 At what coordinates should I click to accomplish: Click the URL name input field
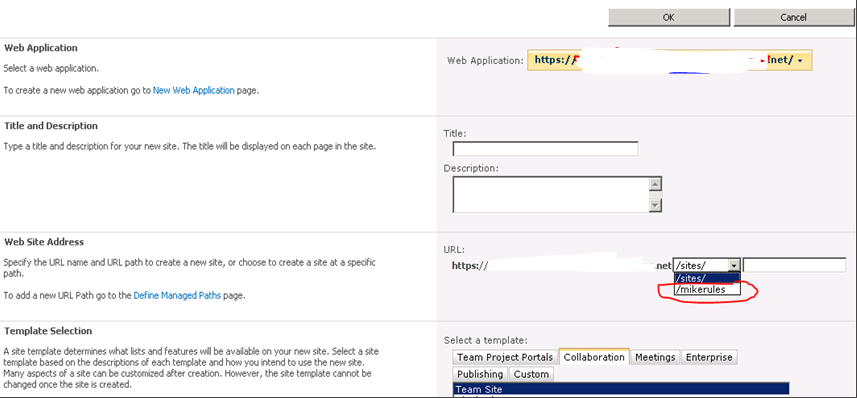tap(794, 265)
